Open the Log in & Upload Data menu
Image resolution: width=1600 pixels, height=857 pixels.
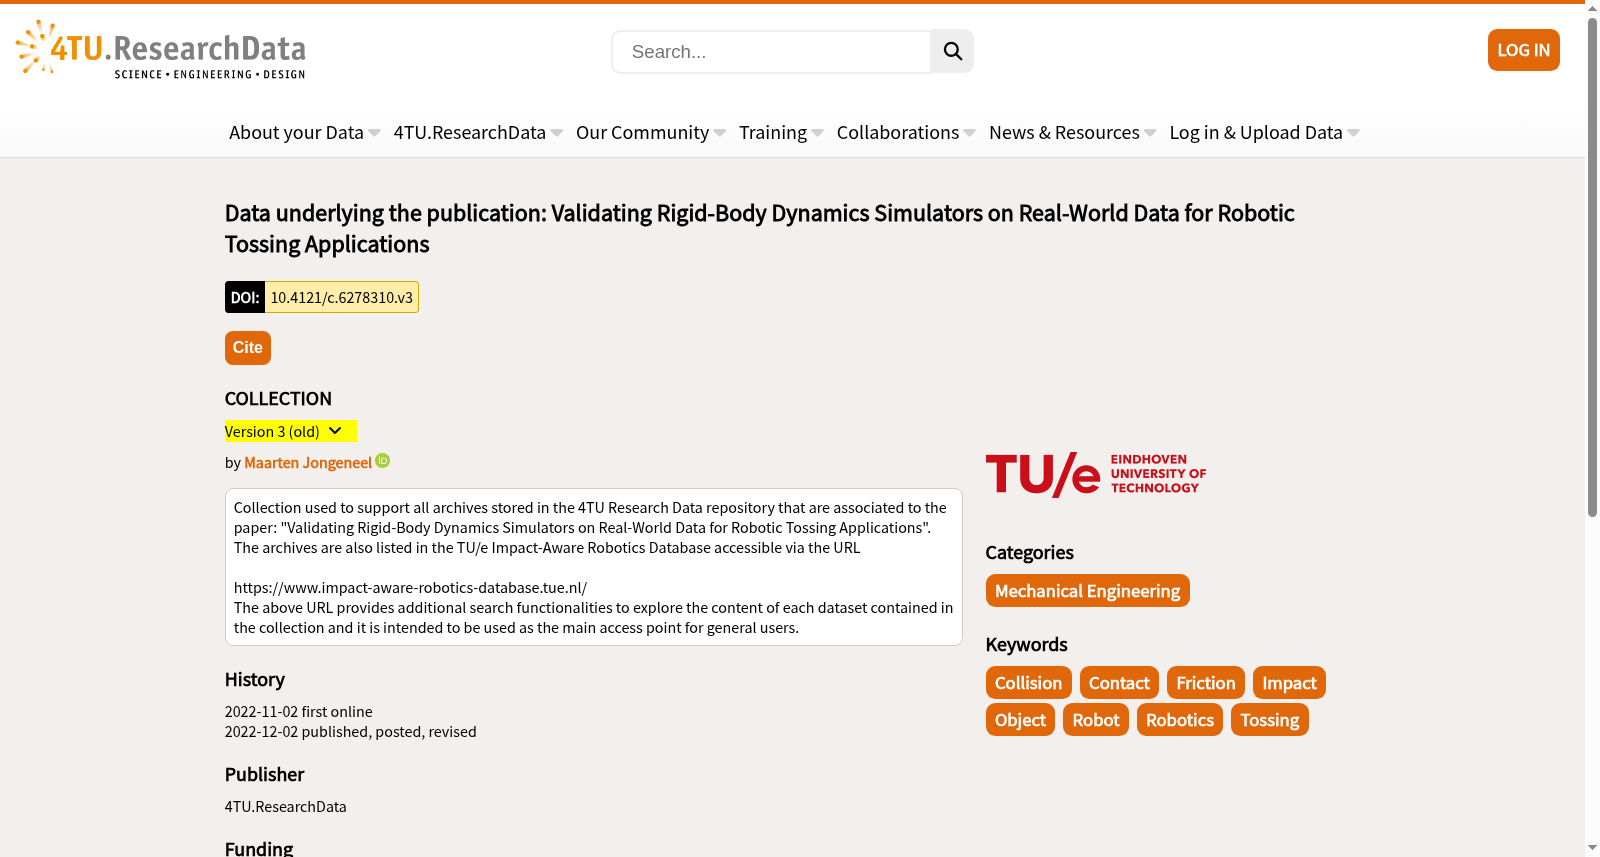1256,132
